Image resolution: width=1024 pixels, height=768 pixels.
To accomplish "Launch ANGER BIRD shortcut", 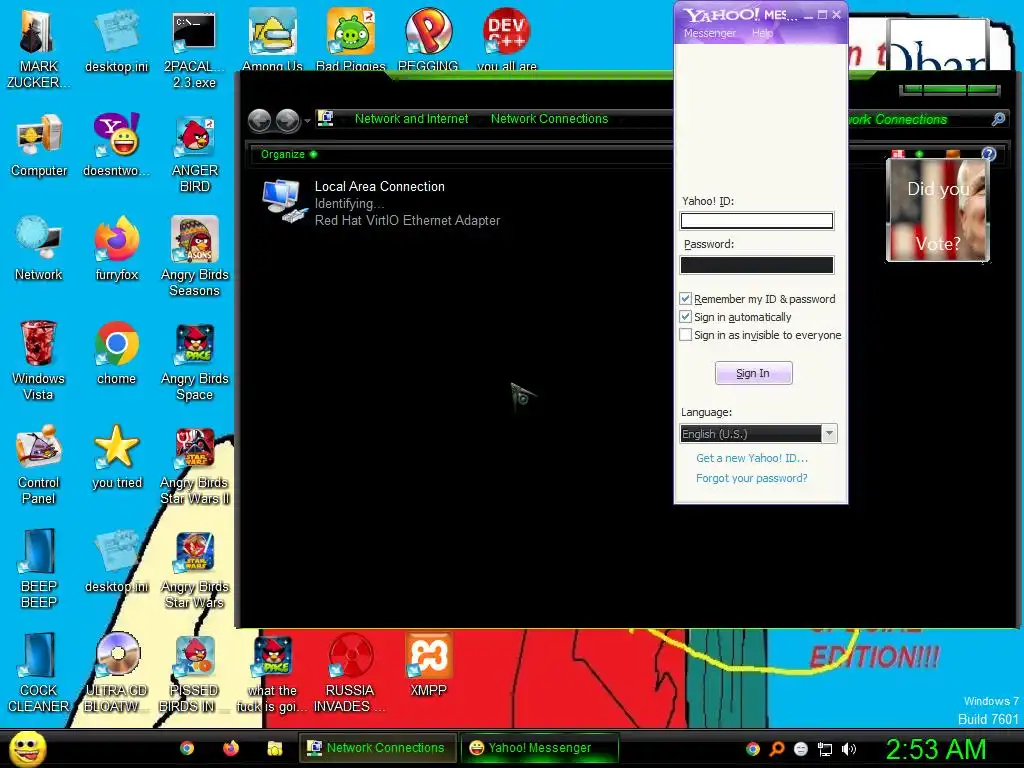I will (195, 153).
